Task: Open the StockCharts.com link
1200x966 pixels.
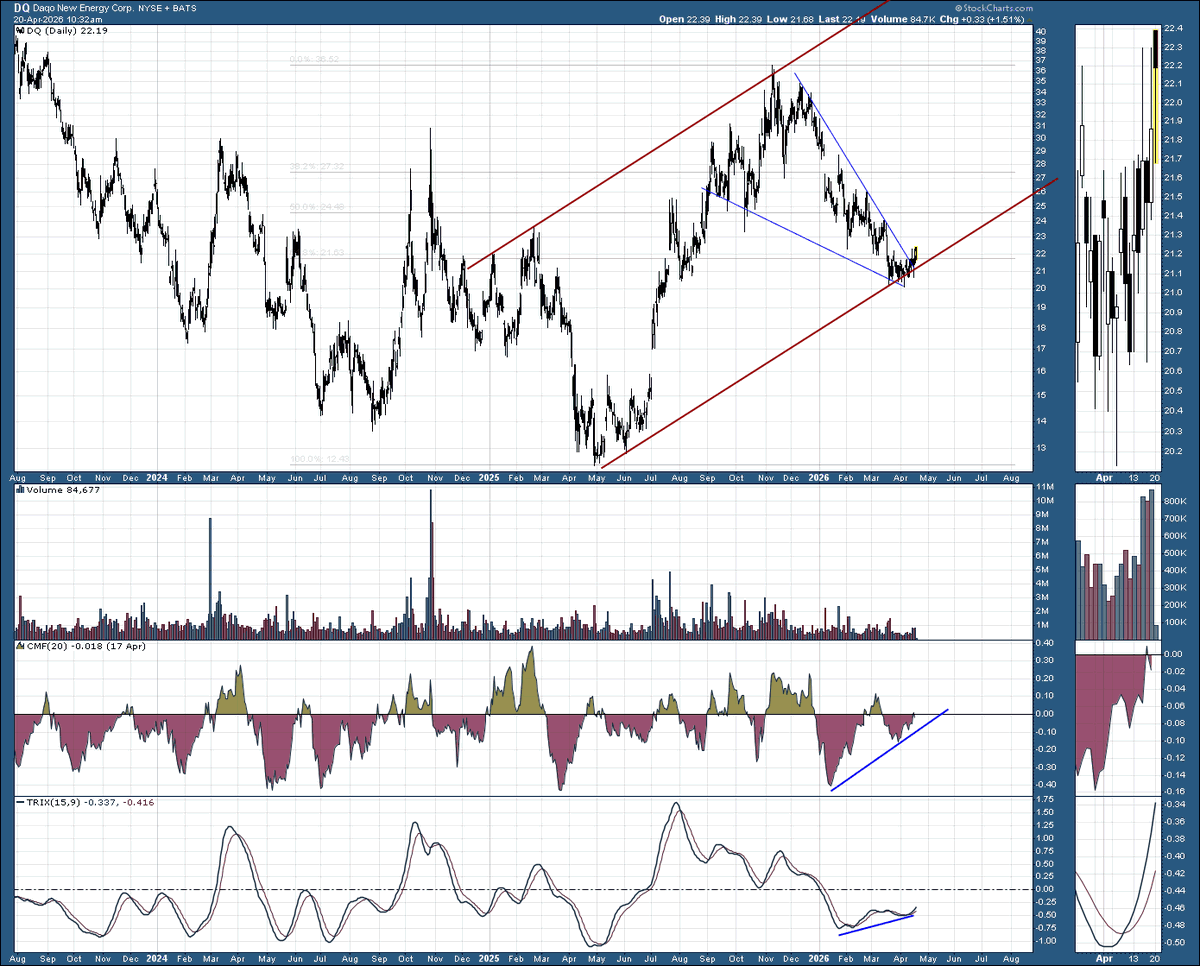Action: tap(996, 8)
